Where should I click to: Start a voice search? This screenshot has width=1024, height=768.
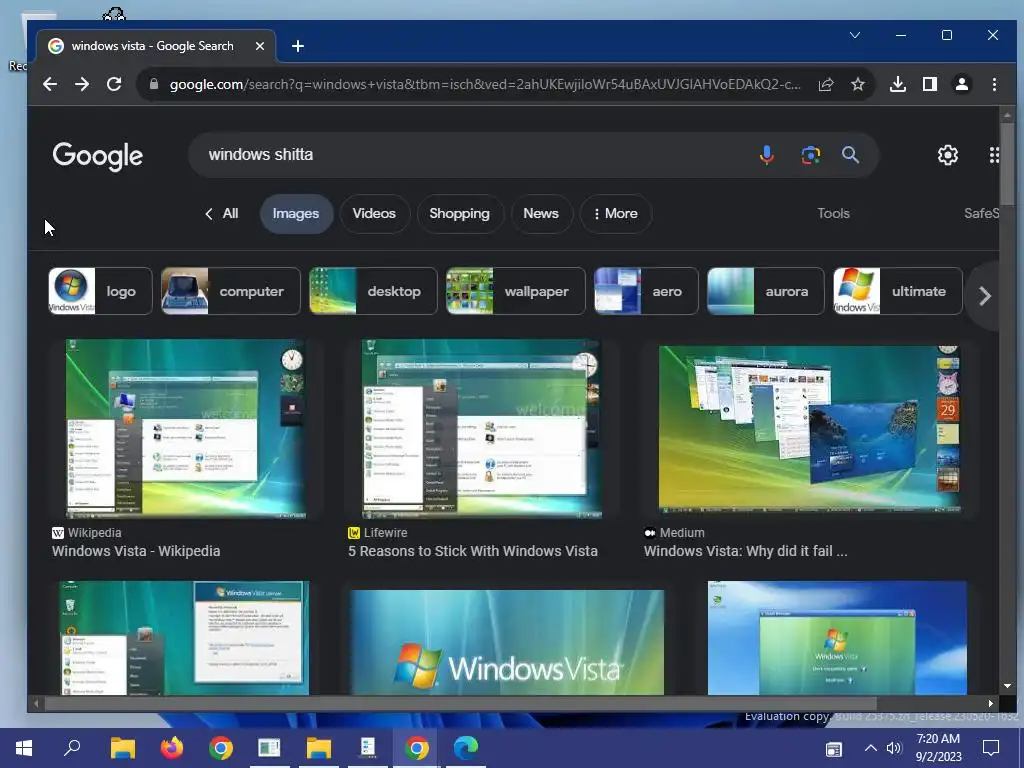[x=767, y=155]
